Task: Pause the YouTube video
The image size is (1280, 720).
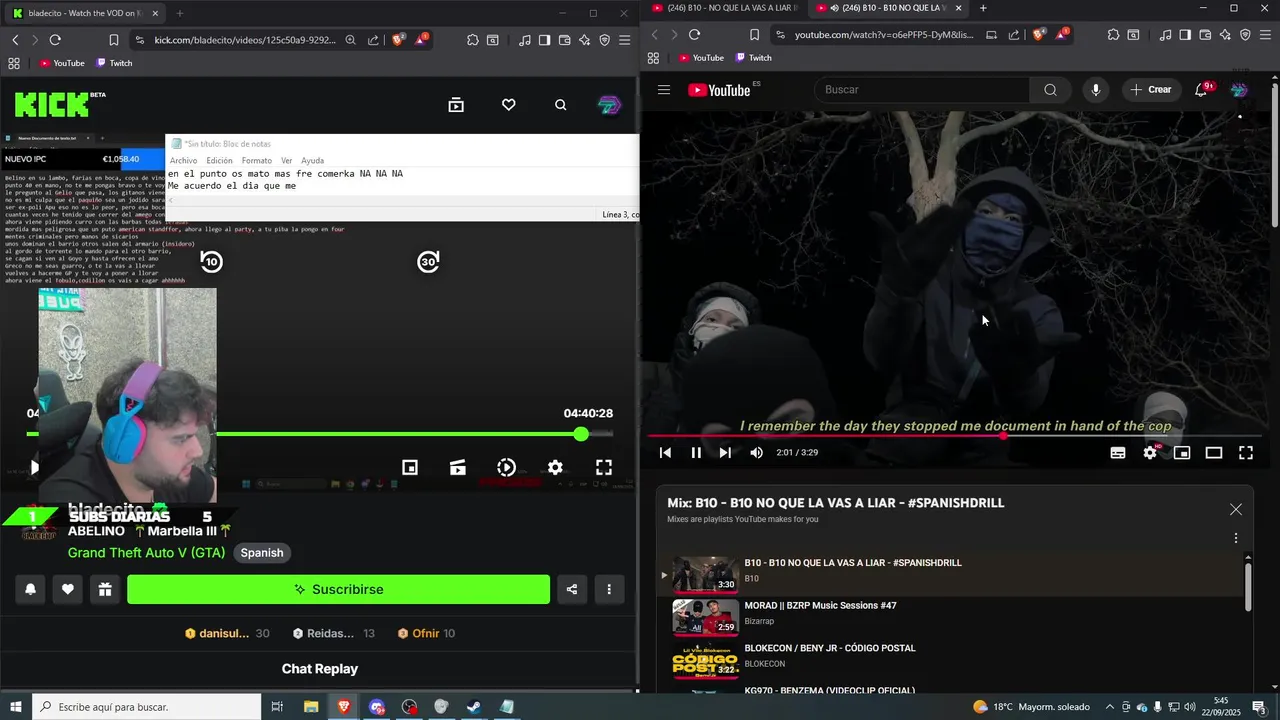Action: (x=696, y=453)
